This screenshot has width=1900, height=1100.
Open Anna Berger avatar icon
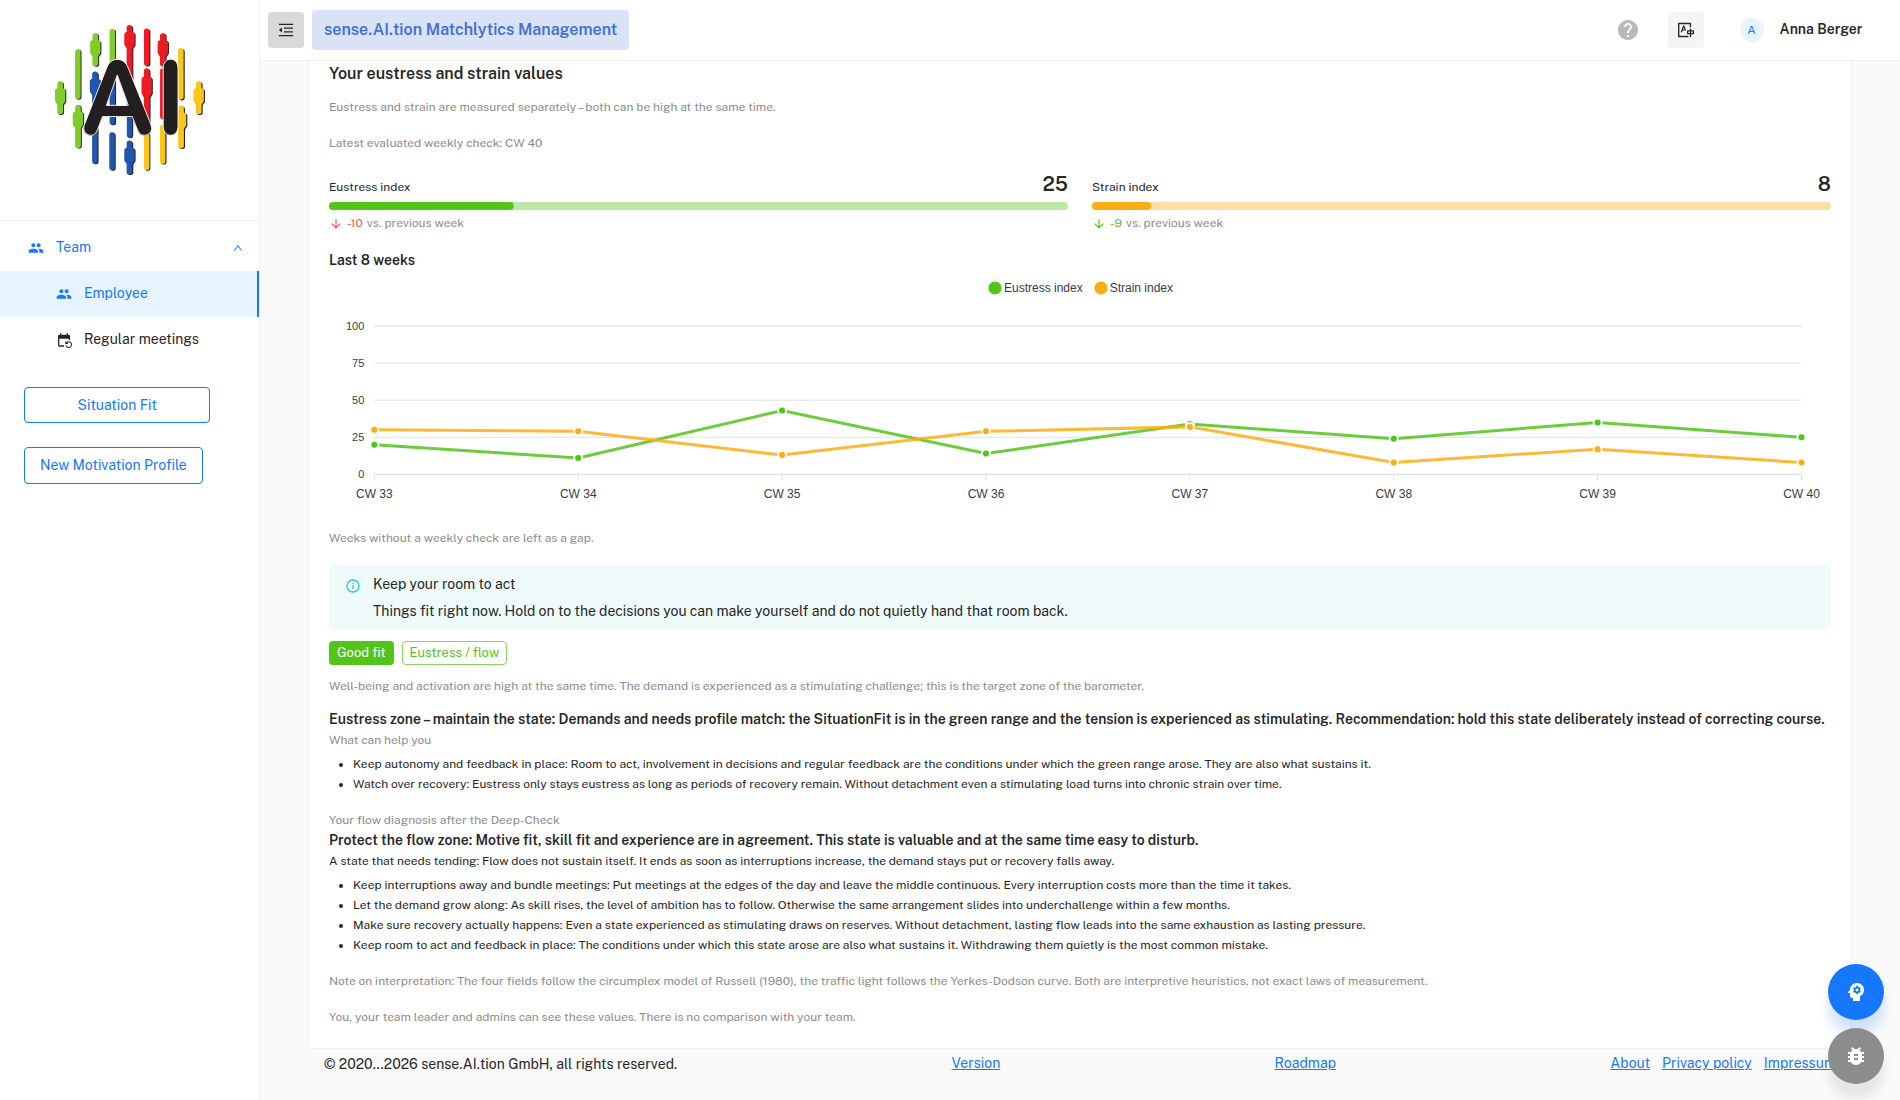[x=1751, y=30]
